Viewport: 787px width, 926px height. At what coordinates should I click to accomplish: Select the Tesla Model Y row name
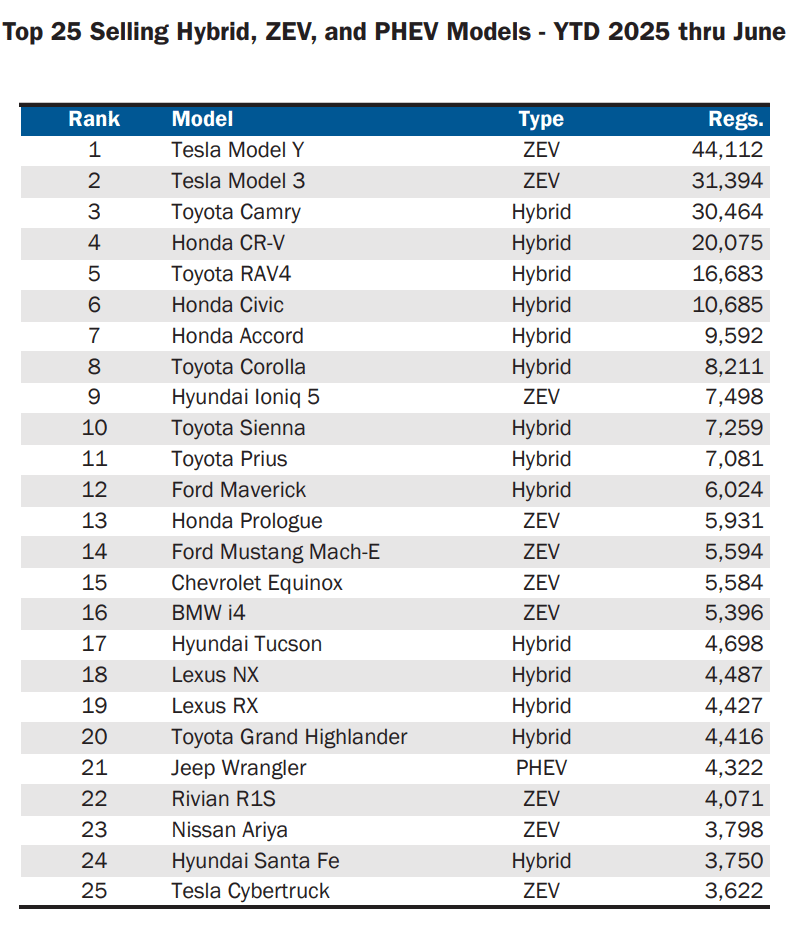point(236,150)
